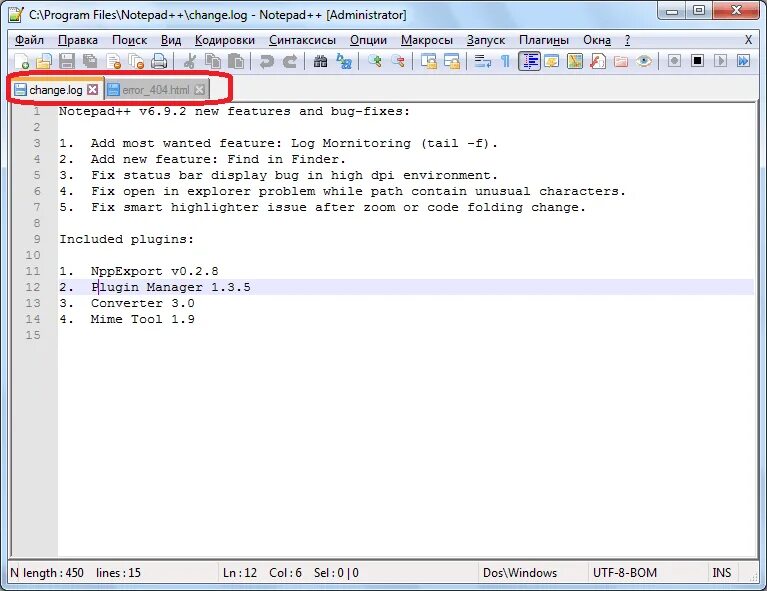Image resolution: width=767 pixels, height=591 pixels.
Task: Click Dos\Windows line ending in status bar
Action: click(520, 572)
